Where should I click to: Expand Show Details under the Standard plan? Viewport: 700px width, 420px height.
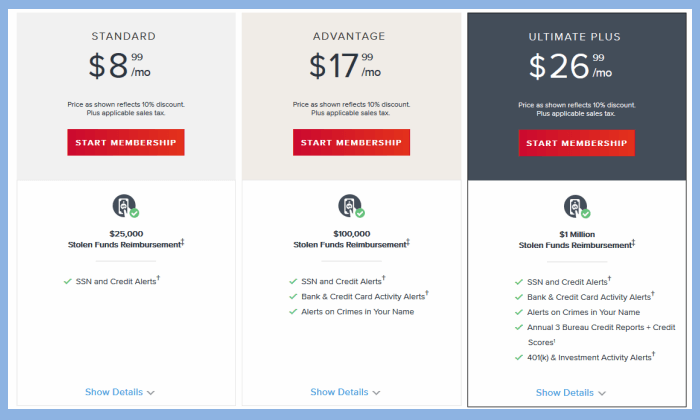point(120,392)
